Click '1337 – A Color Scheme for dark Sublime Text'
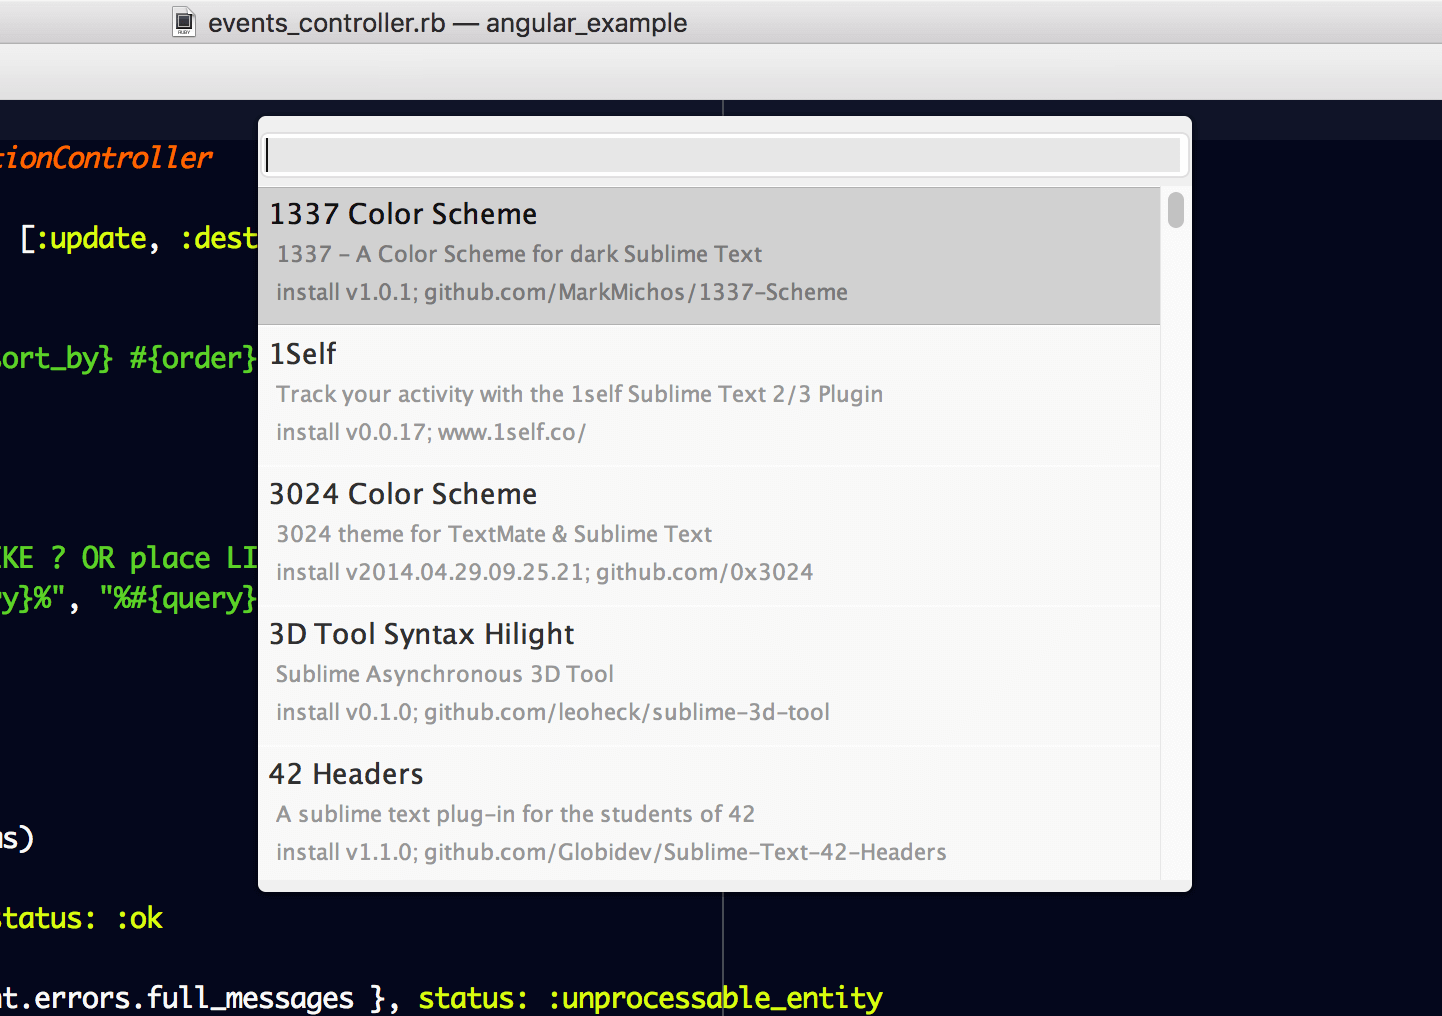Image resolution: width=1442 pixels, height=1016 pixels. click(519, 254)
